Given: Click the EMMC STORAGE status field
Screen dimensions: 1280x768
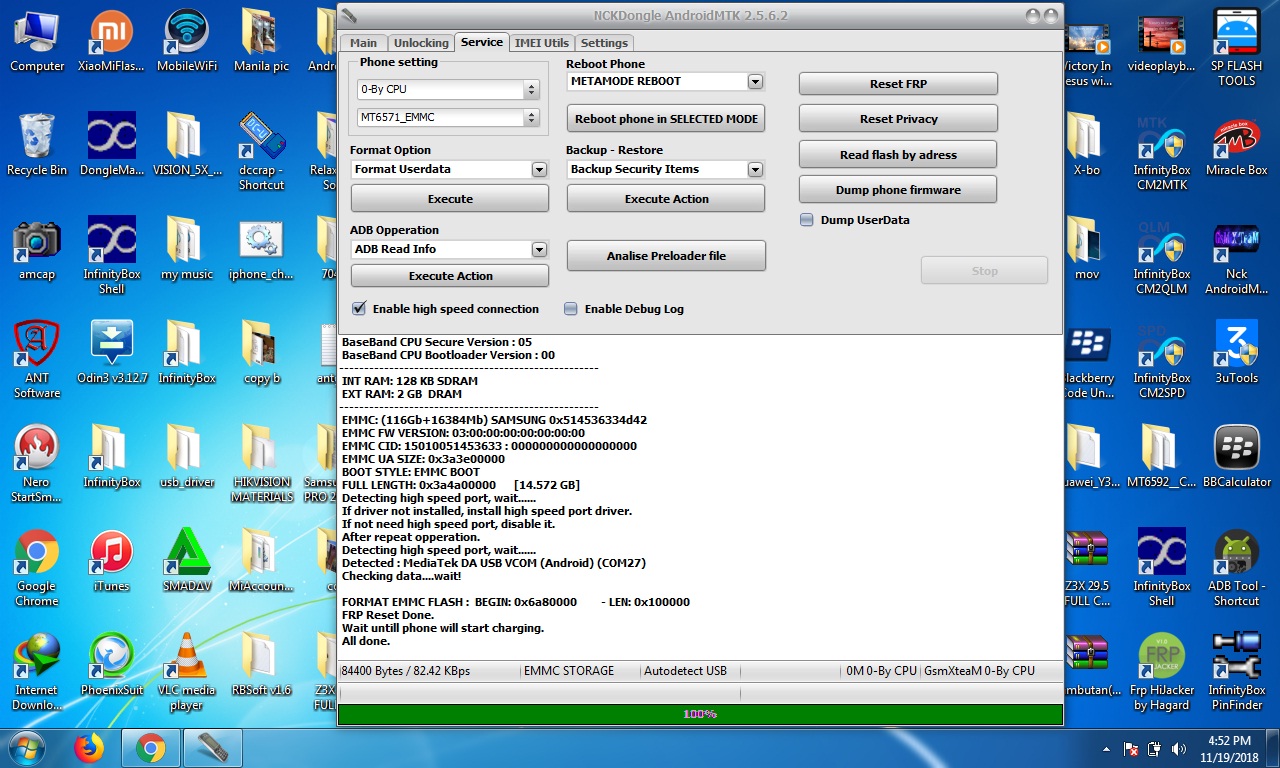Looking at the screenshot, I should [579, 671].
